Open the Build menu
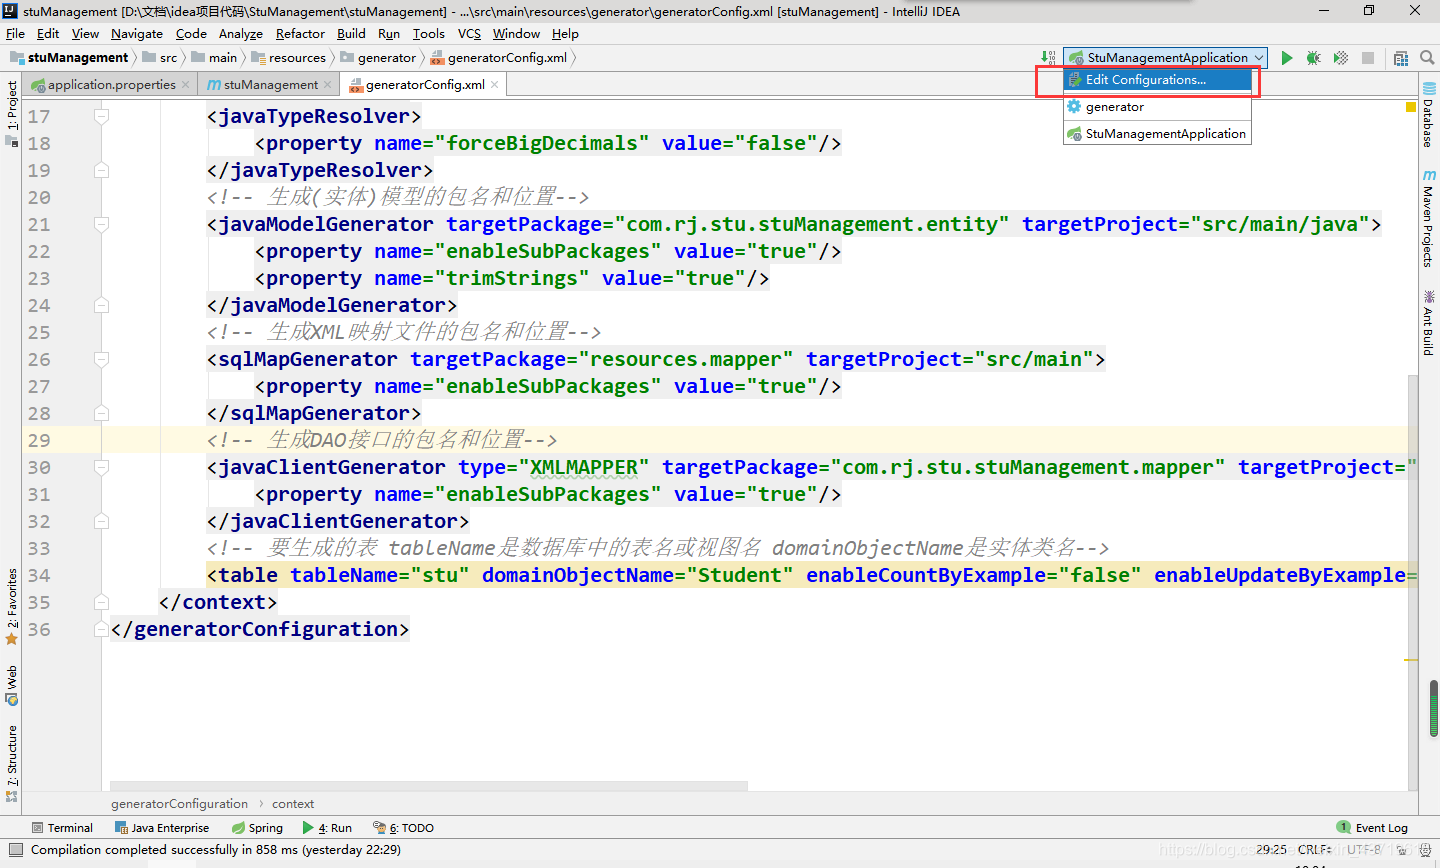 coord(351,33)
